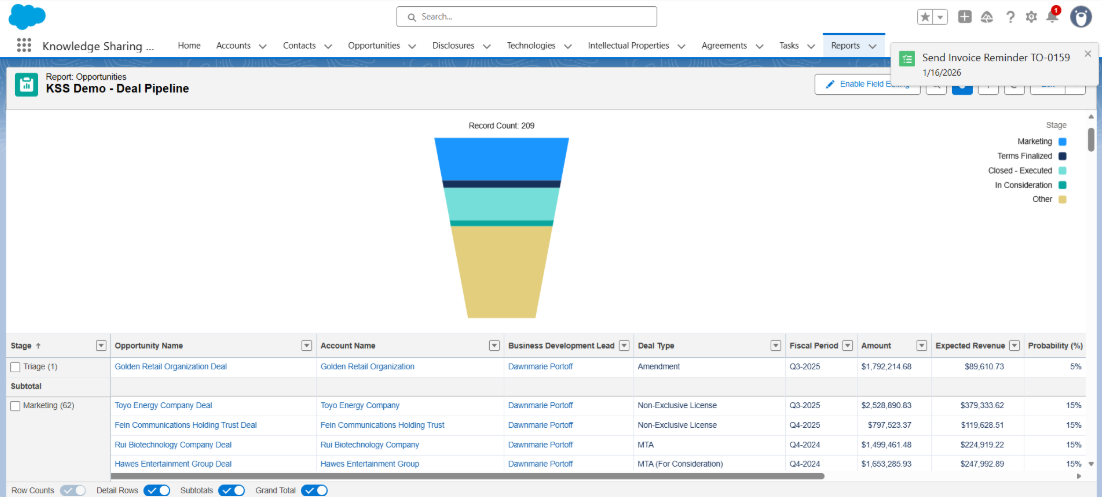Dismiss the Send Invoice Reminder notification
The width and height of the screenshot is (1102, 497).
coord(1088,53)
